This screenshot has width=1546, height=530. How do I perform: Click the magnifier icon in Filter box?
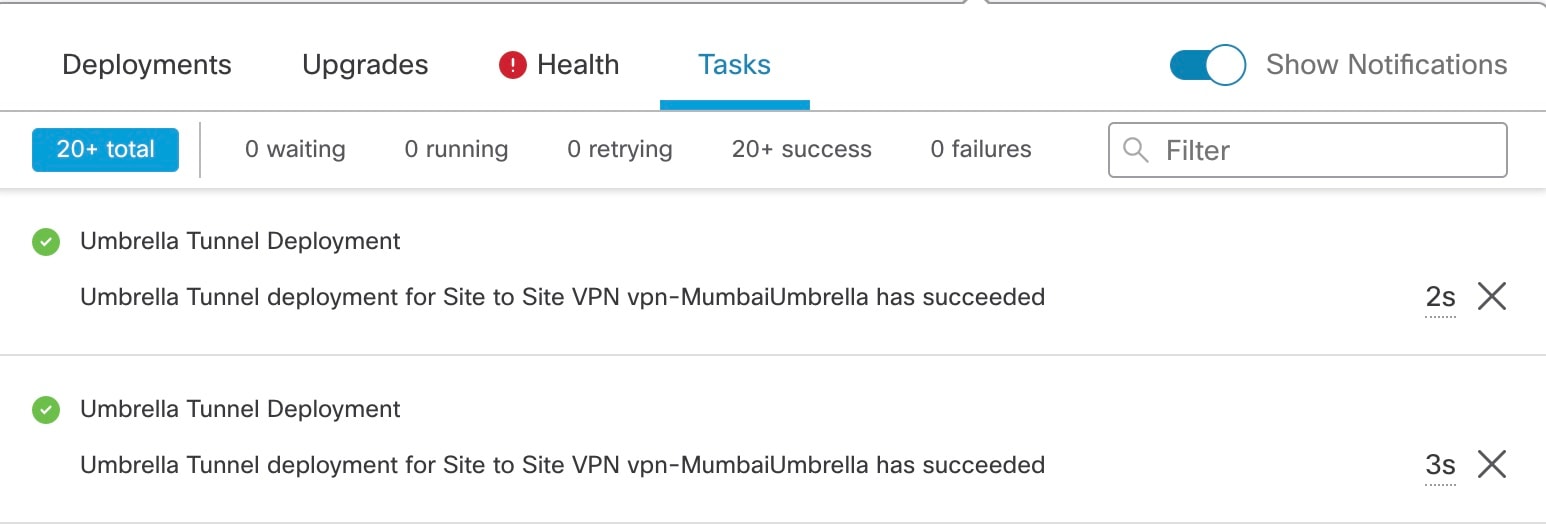coord(1135,150)
